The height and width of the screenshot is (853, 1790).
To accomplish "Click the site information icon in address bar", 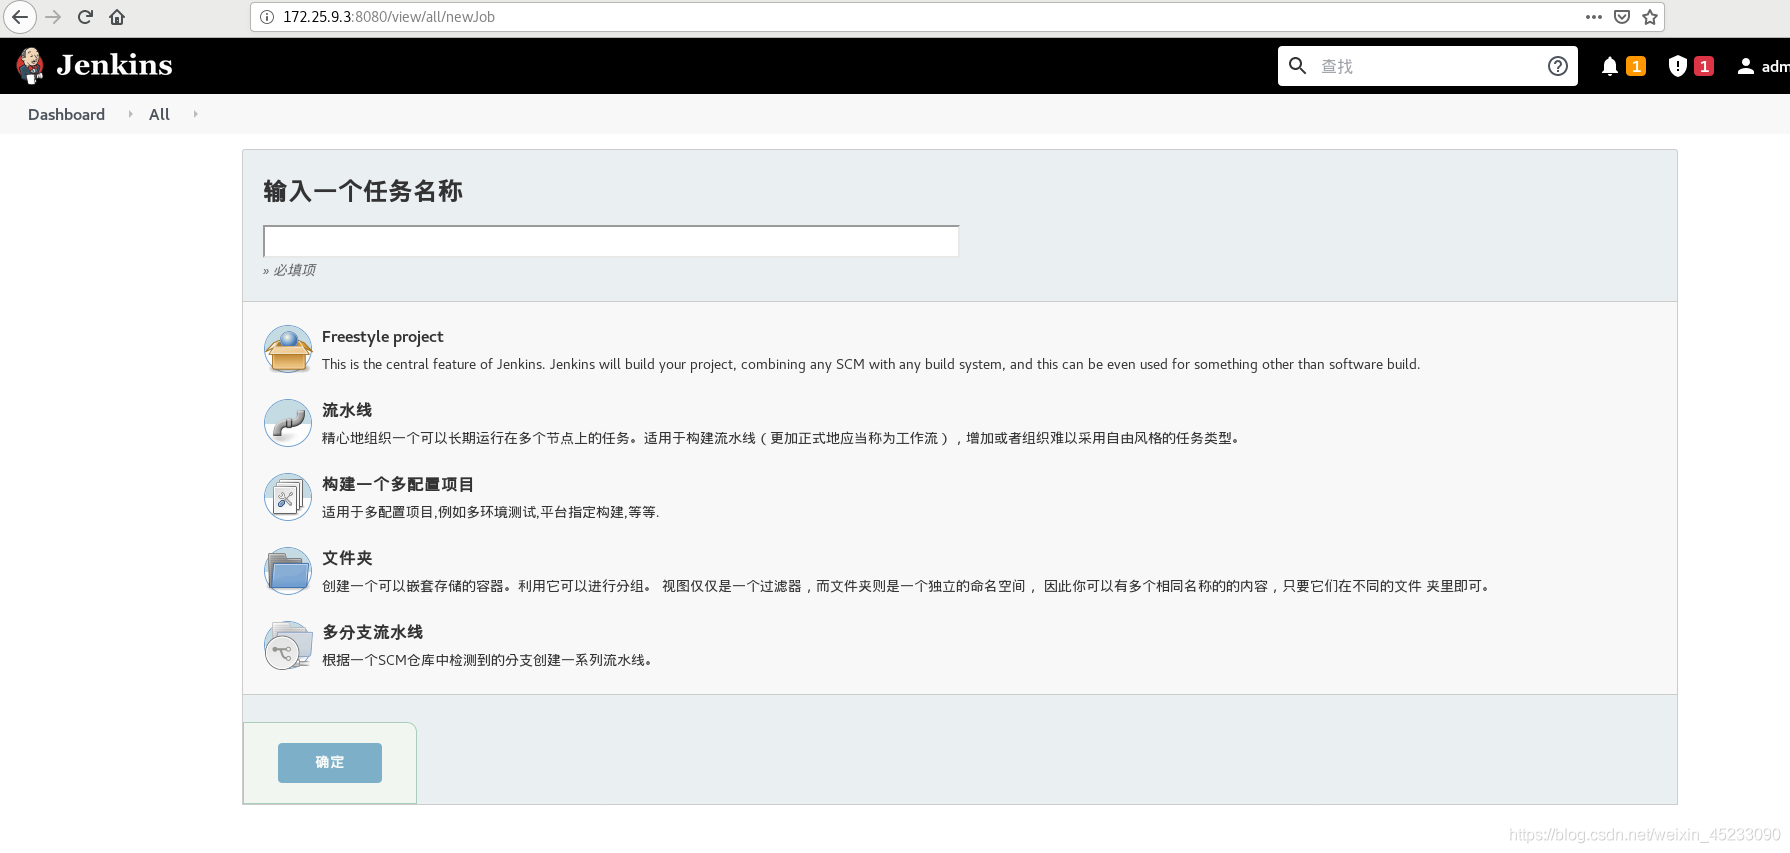I will click(266, 17).
